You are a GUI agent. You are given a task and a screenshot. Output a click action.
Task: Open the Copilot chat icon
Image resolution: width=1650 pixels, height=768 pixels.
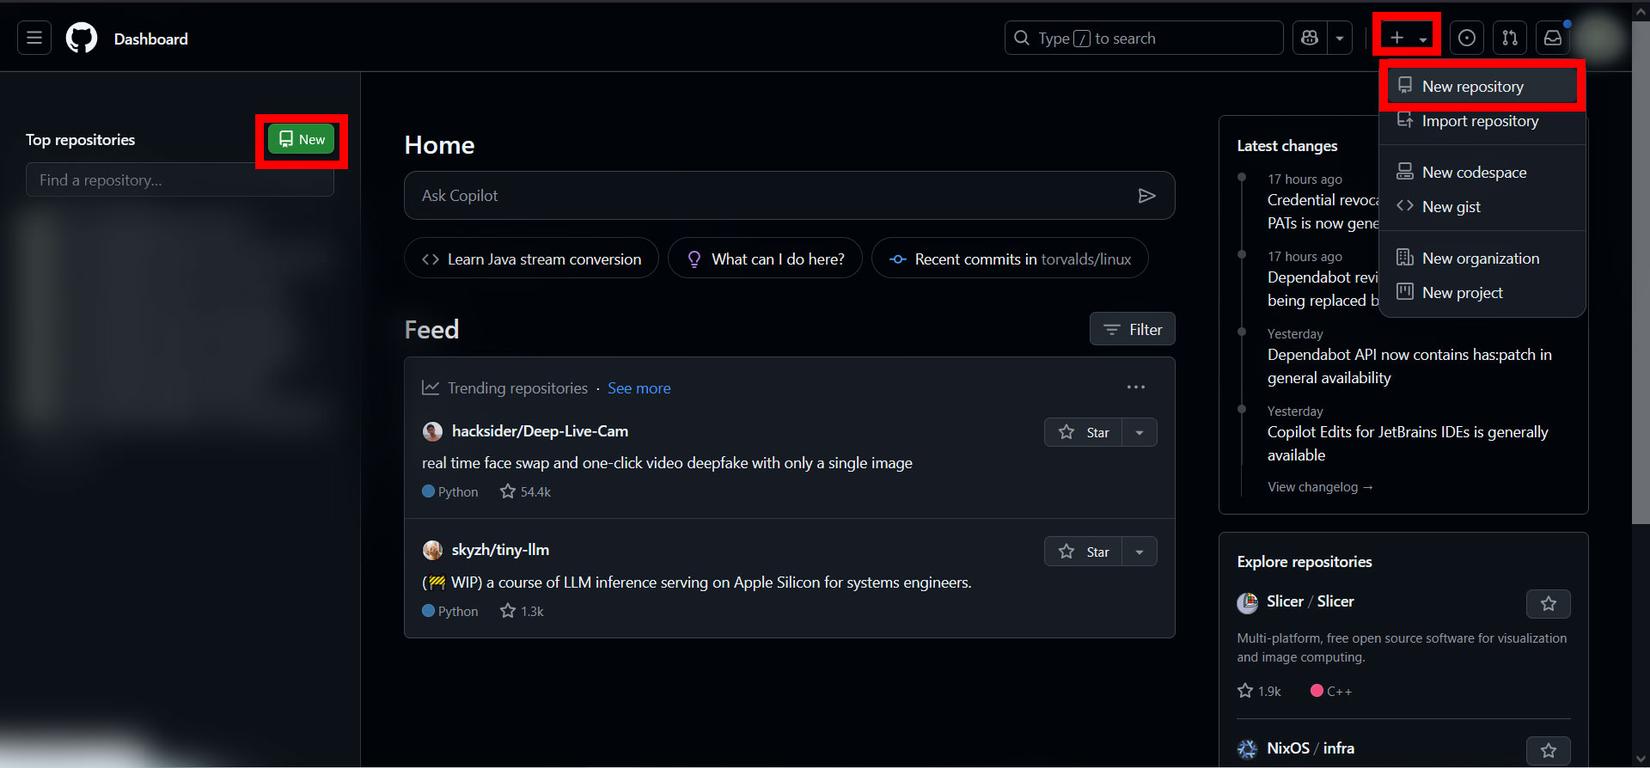coord(1309,38)
